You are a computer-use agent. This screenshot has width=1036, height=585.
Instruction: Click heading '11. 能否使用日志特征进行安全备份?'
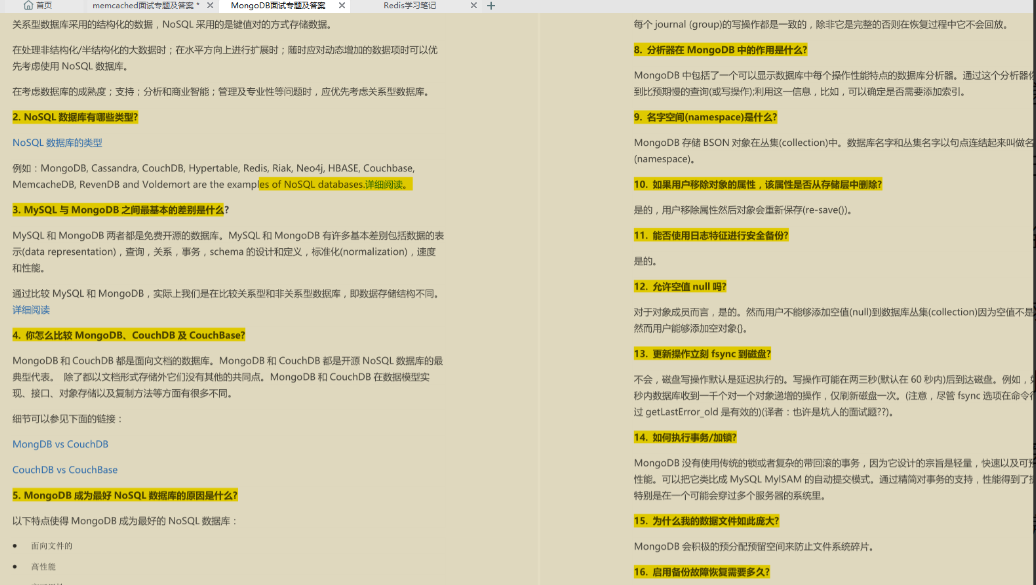(x=711, y=235)
